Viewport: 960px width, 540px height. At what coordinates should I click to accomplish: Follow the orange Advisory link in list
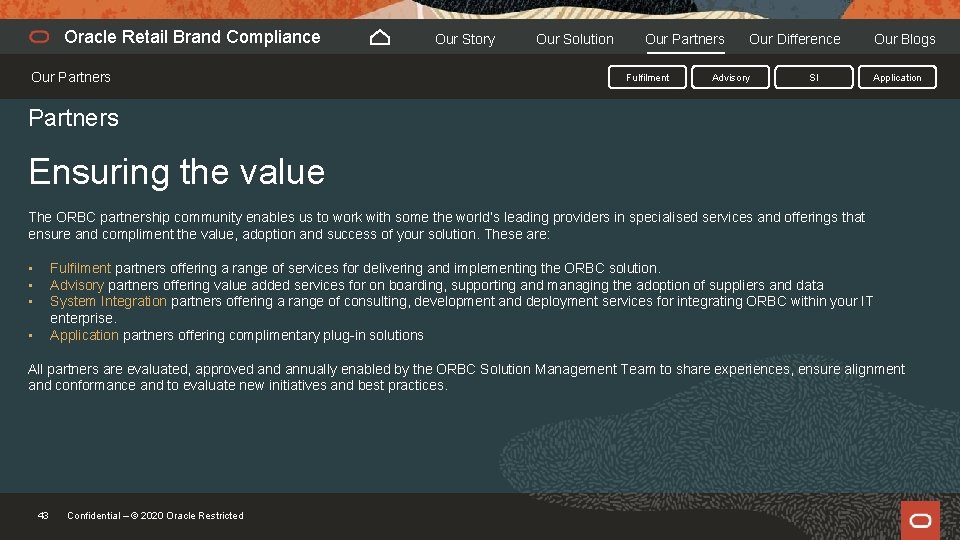77,285
